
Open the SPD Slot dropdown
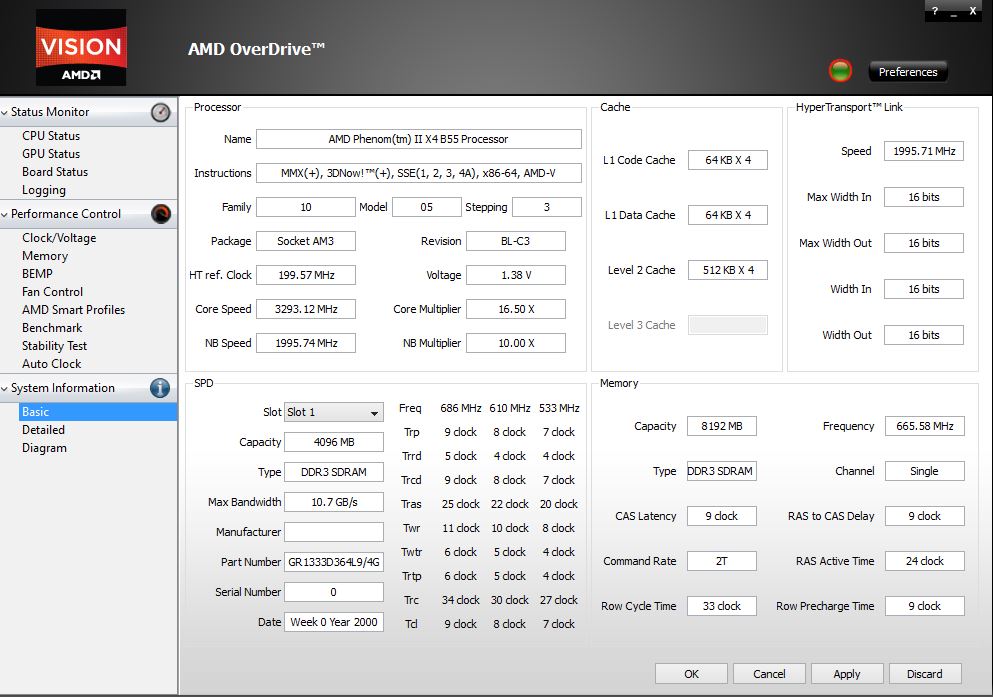(334, 412)
